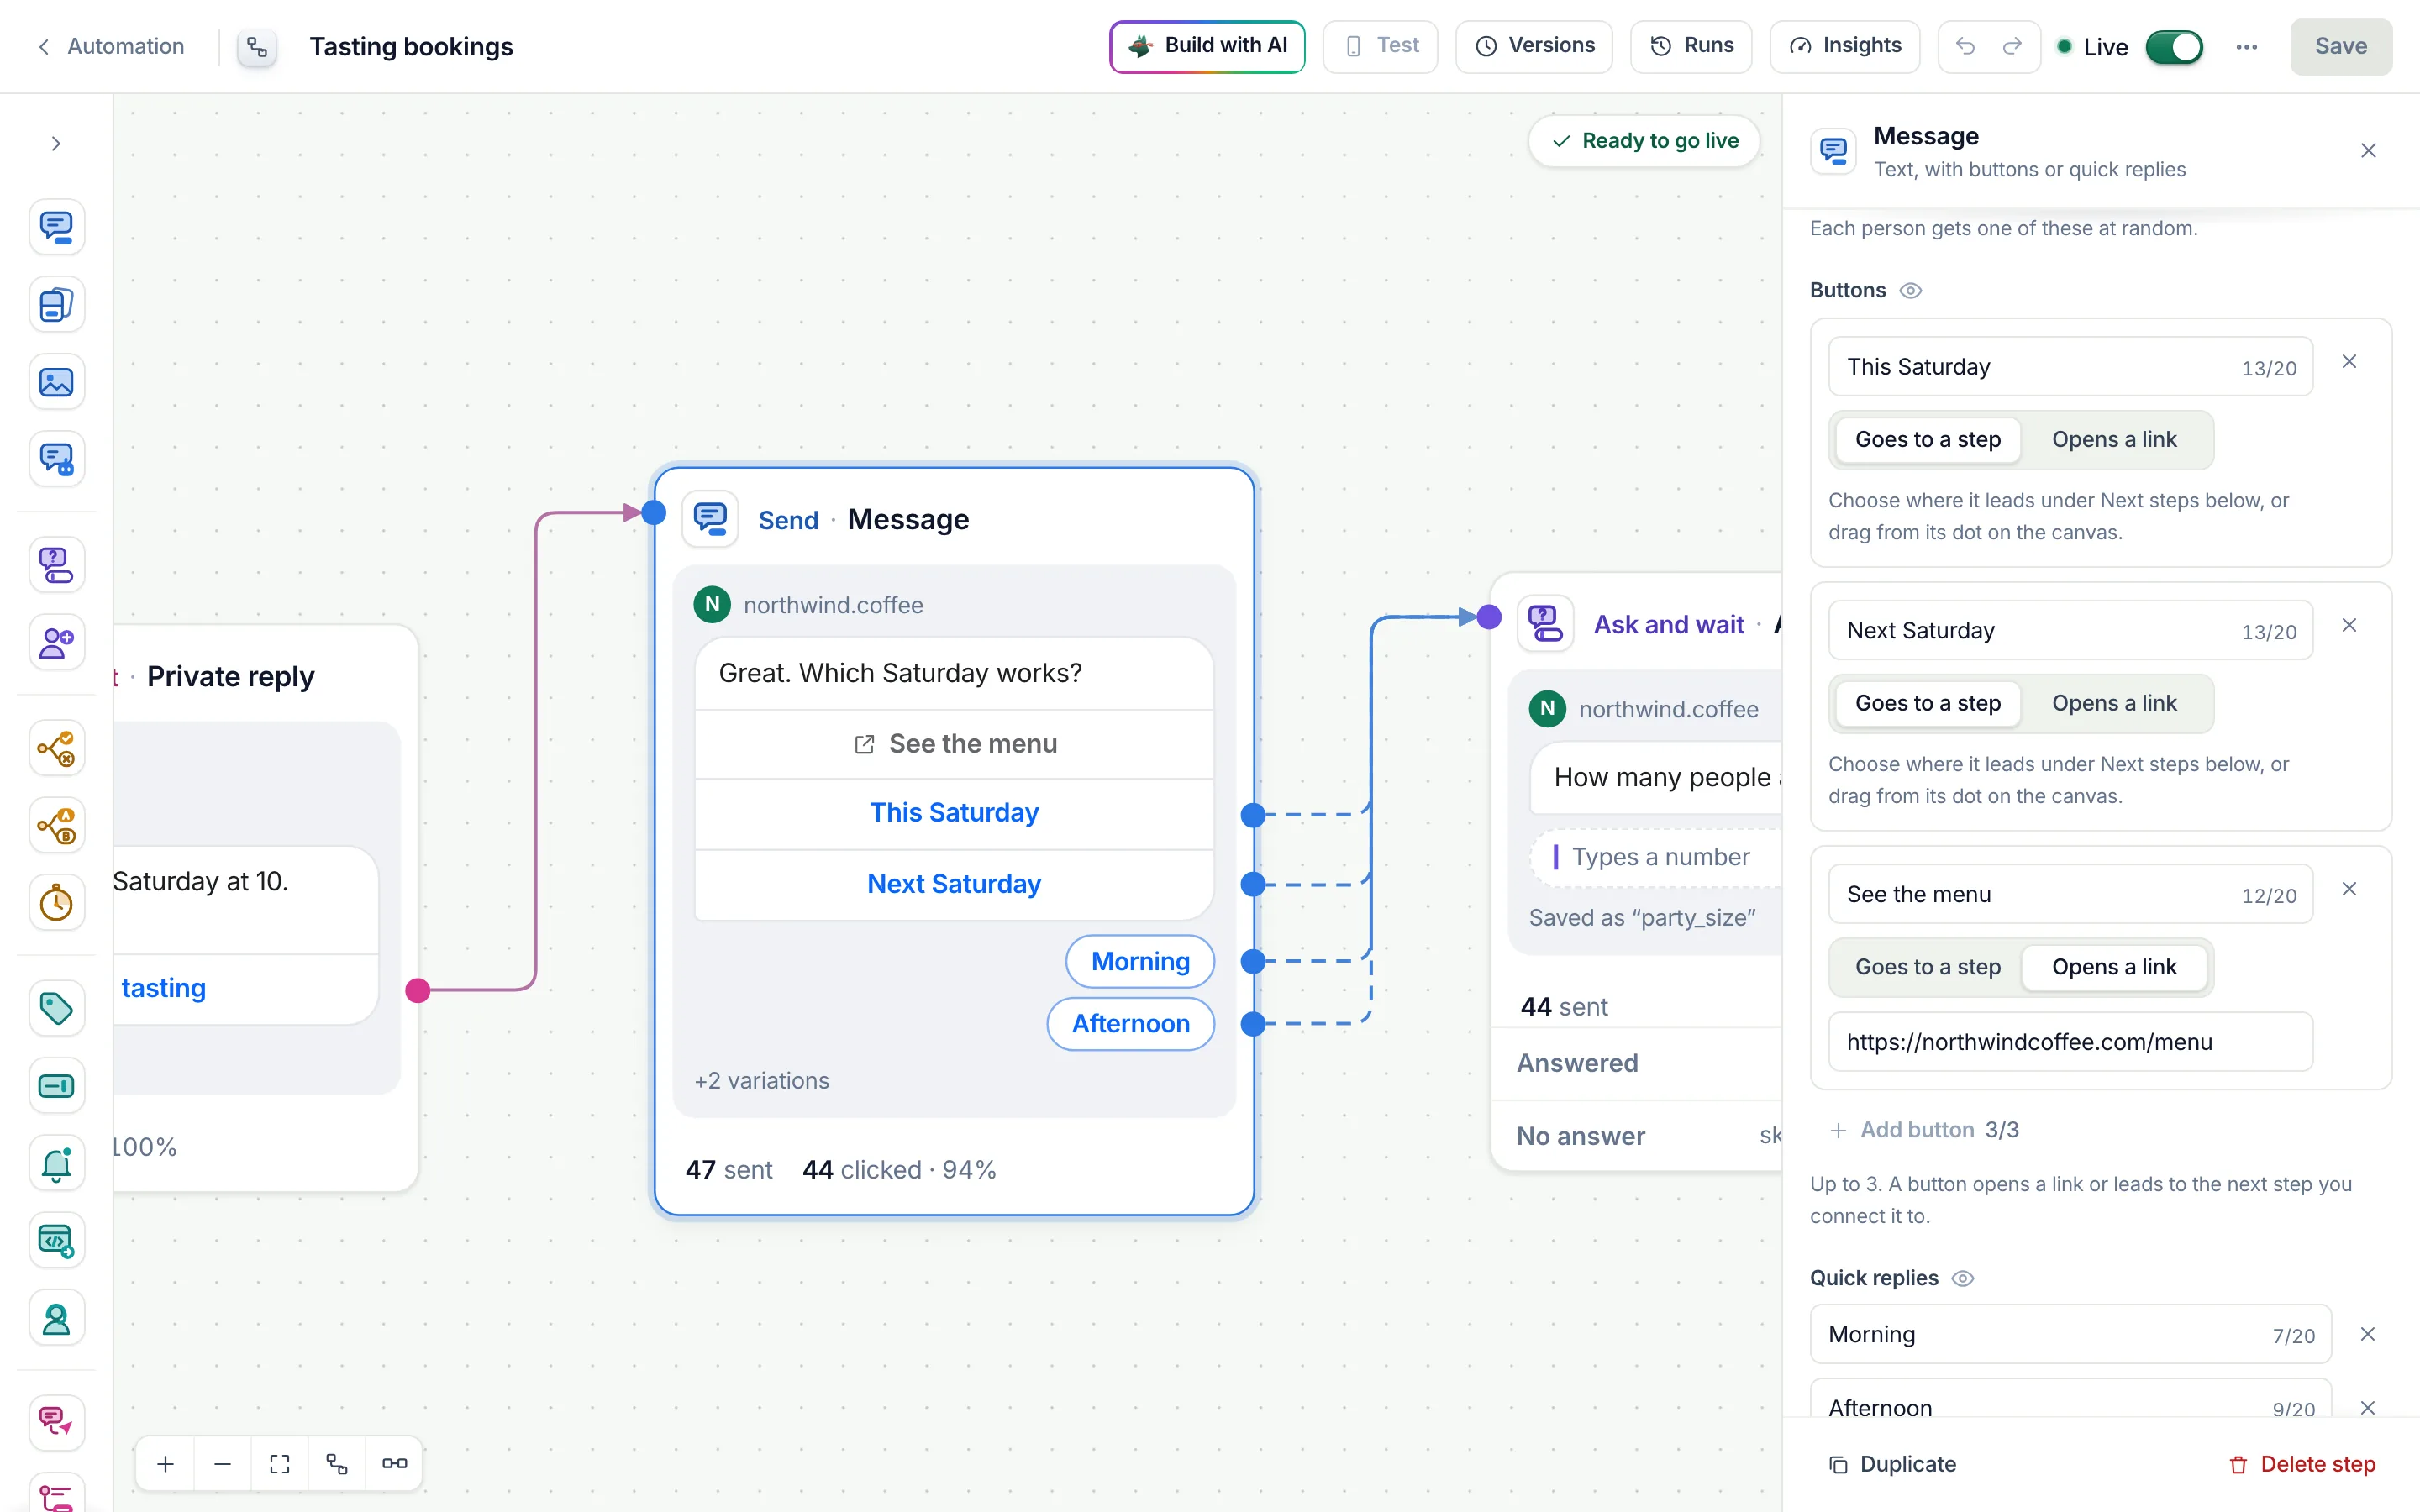Open the Runs history
Viewport: 2420px width, 1512px height.
pyautogui.click(x=1691, y=46)
